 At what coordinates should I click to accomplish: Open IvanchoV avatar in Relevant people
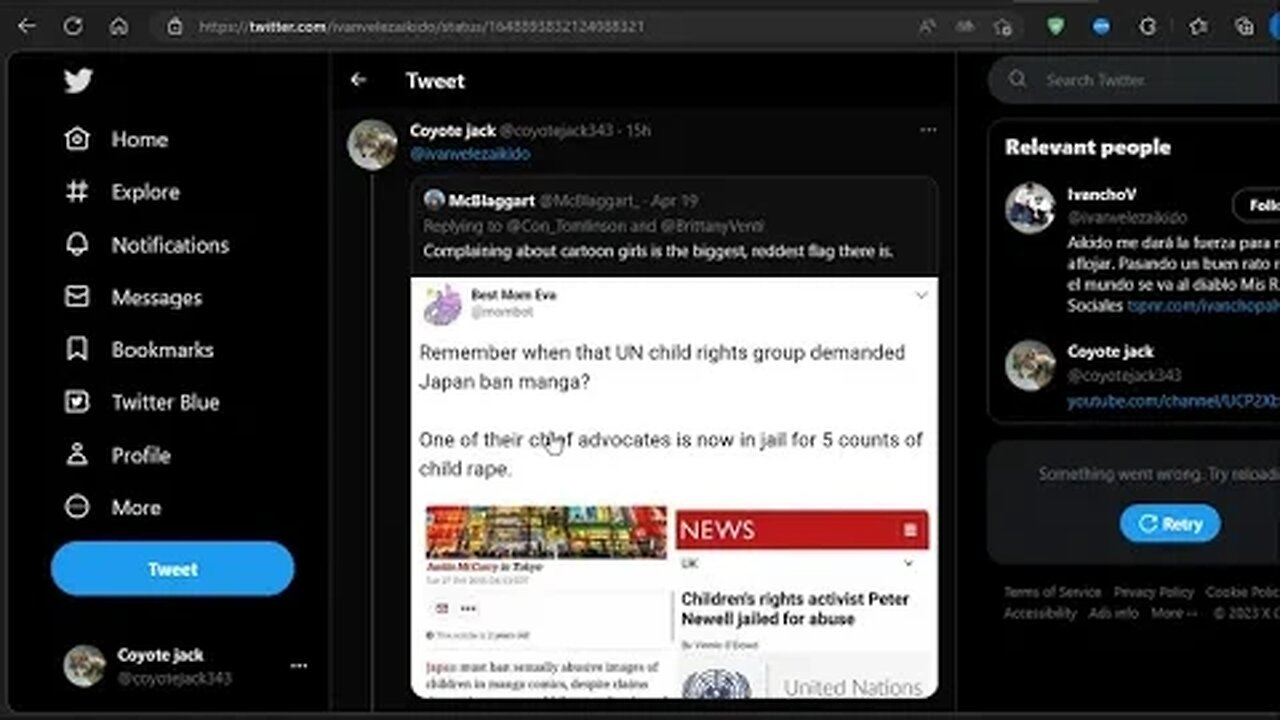point(1030,208)
